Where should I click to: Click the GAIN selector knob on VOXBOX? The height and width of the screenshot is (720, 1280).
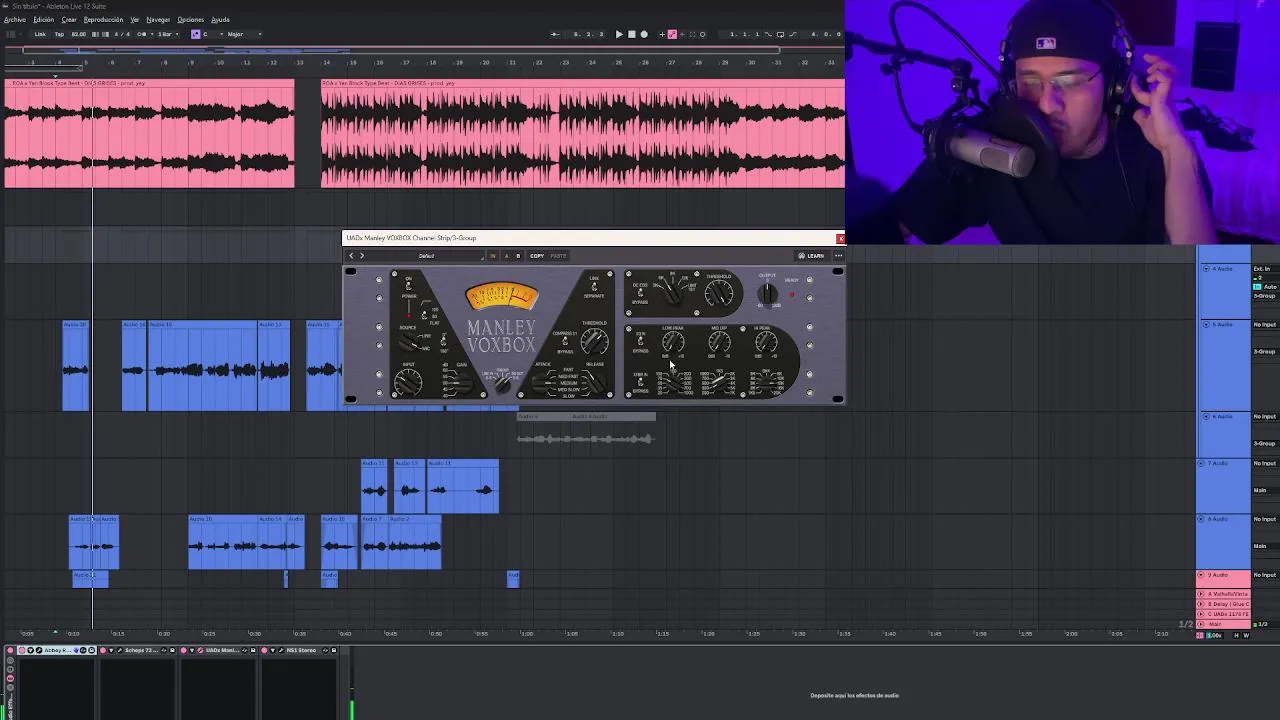[463, 383]
